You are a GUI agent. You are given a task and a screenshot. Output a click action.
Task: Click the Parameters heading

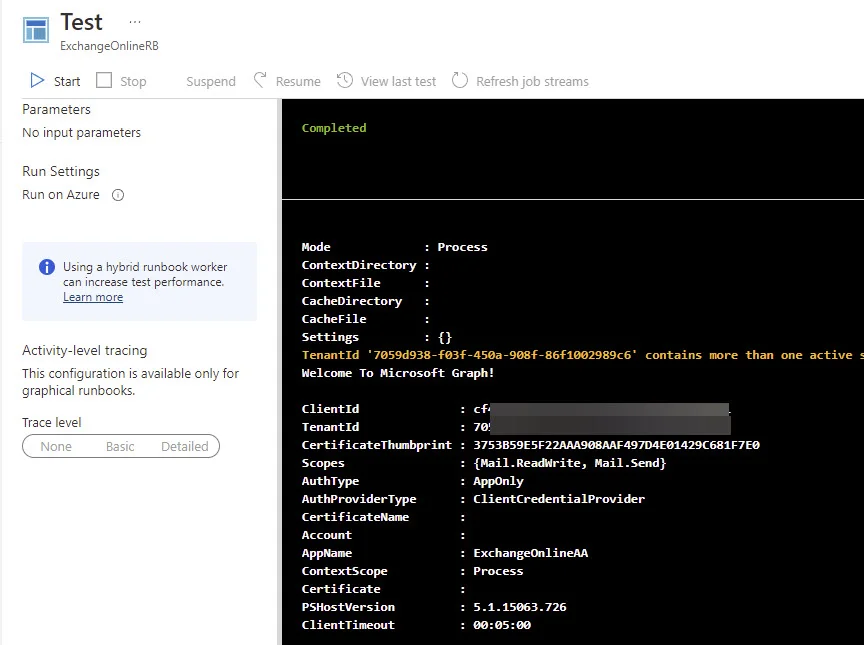[x=56, y=109]
